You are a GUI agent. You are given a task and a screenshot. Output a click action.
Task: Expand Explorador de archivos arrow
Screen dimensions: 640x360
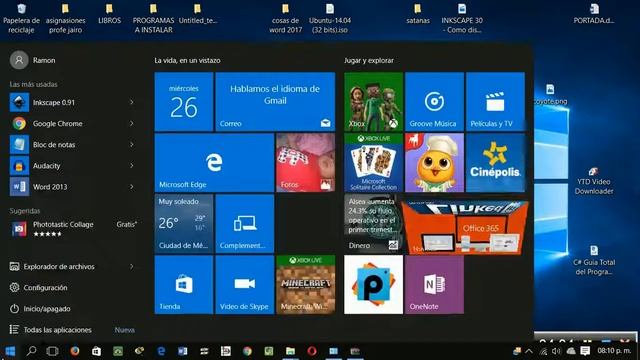tap(132, 267)
